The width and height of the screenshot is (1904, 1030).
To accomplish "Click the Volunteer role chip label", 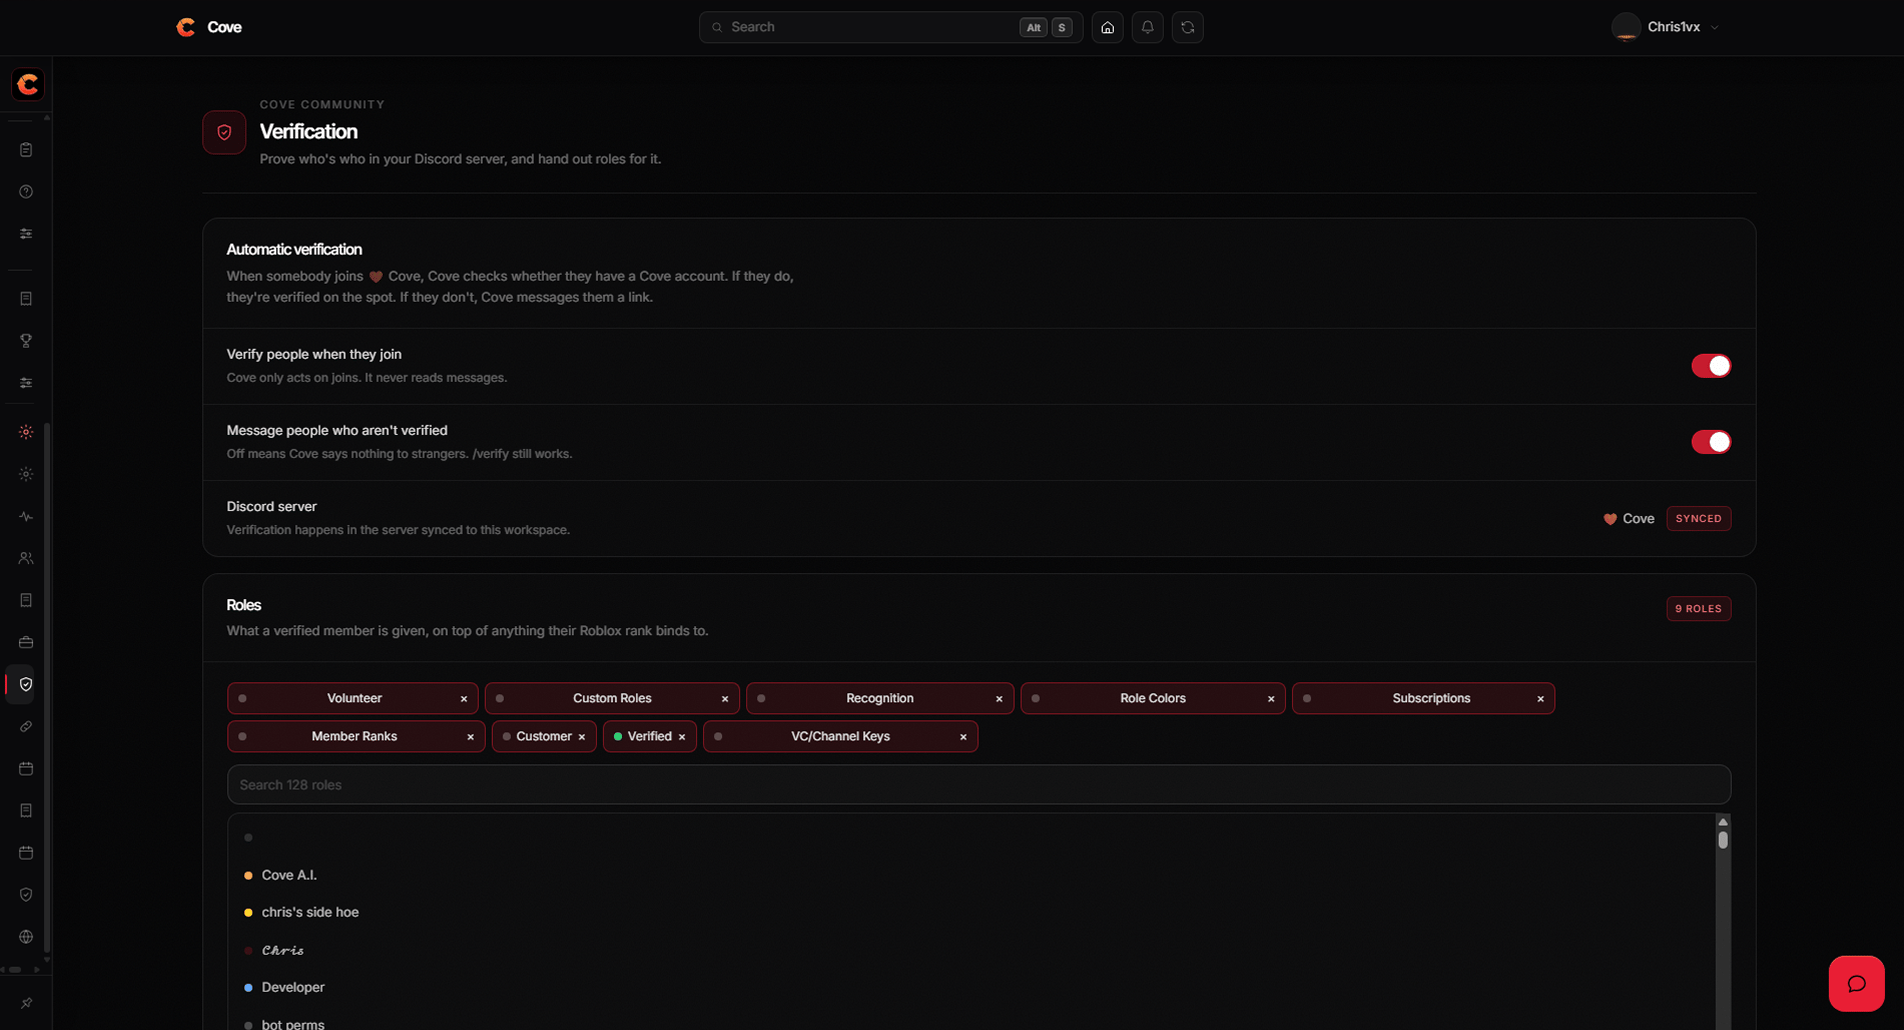I will pos(354,699).
